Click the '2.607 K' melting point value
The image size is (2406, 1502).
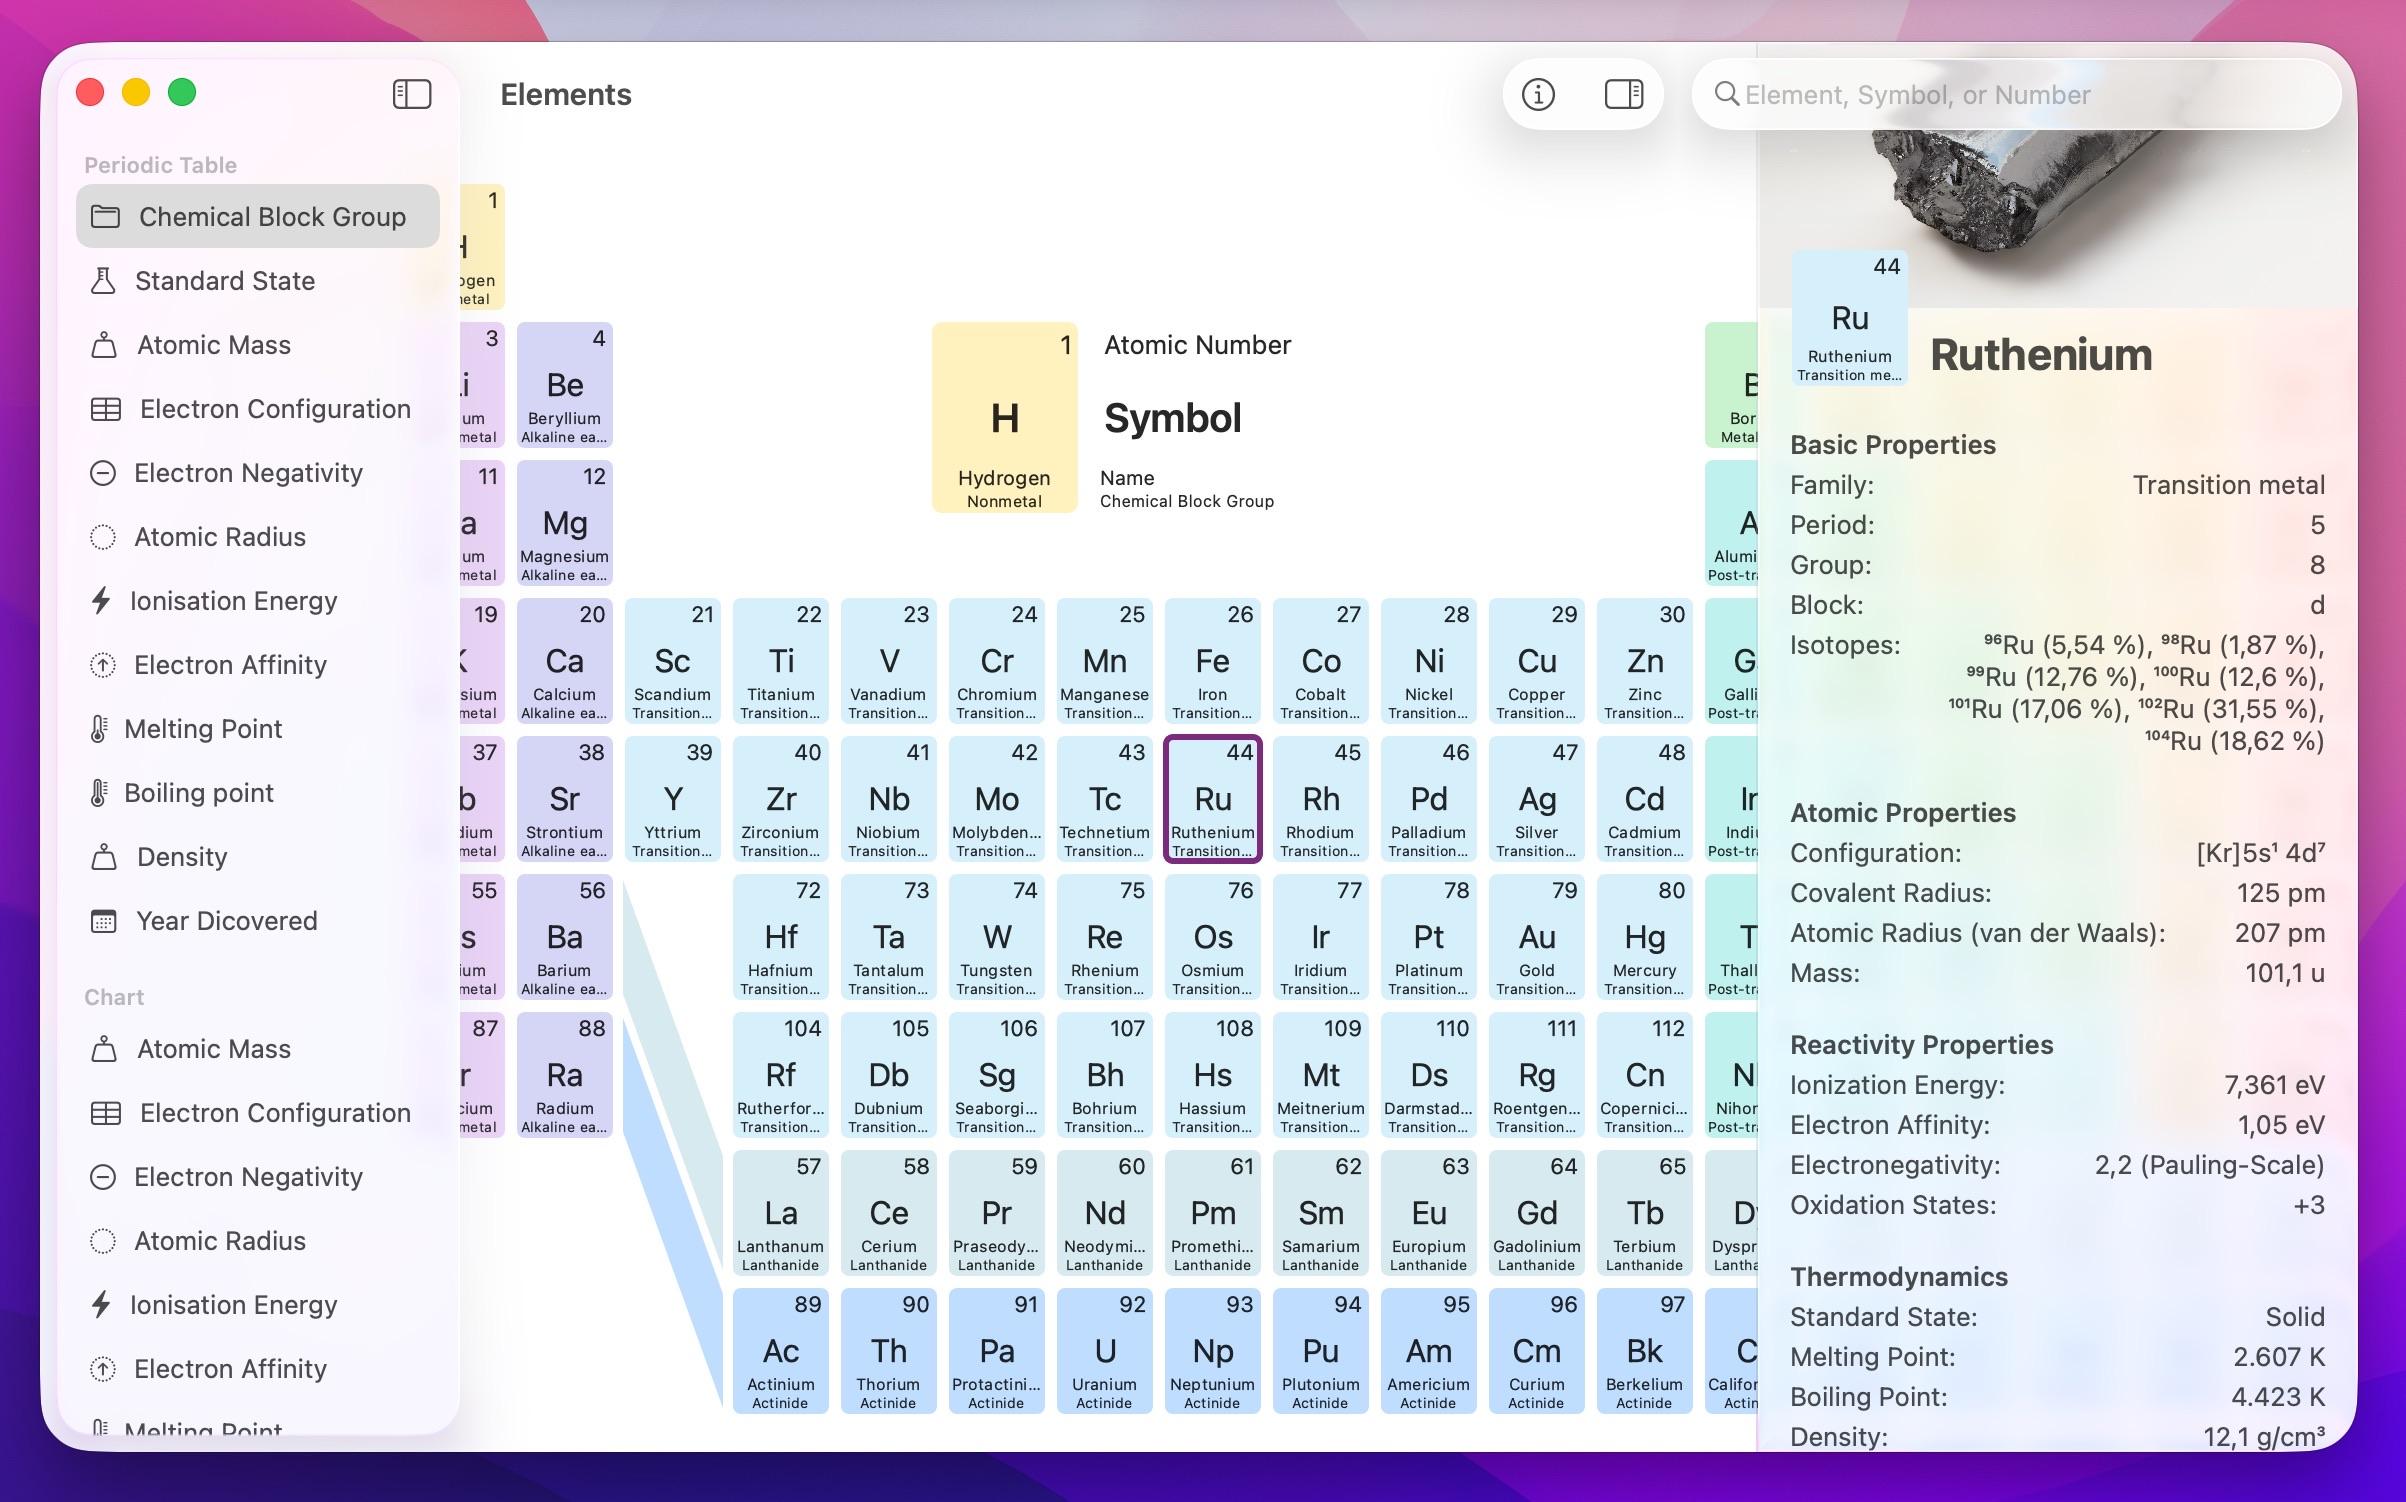tap(2279, 1357)
